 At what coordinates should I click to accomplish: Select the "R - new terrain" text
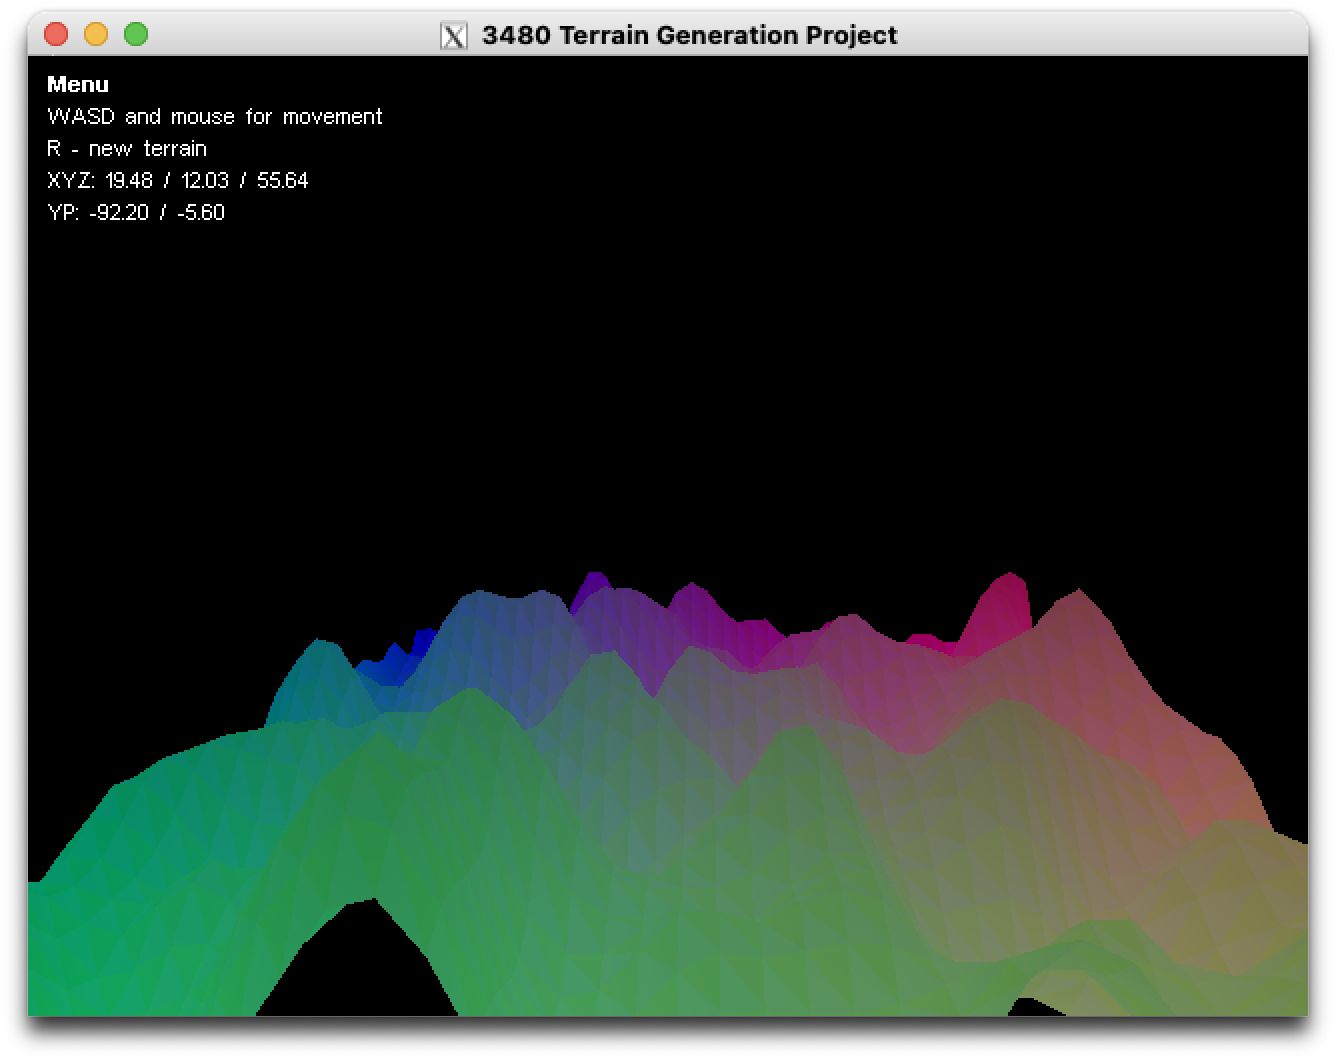click(127, 149)
